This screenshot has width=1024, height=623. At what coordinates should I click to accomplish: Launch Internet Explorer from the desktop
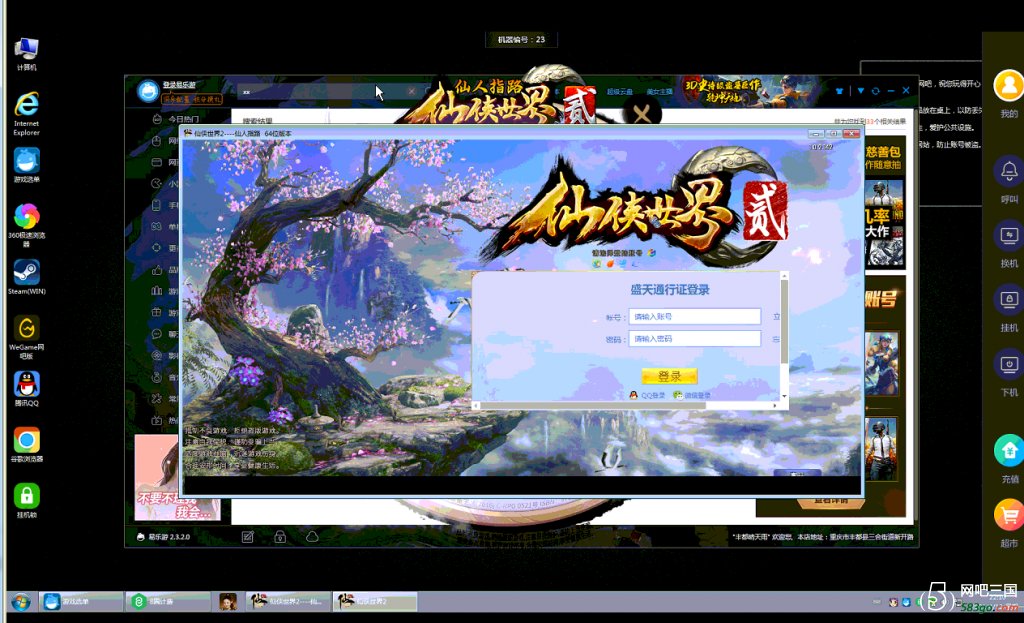[x=26, y=114]
